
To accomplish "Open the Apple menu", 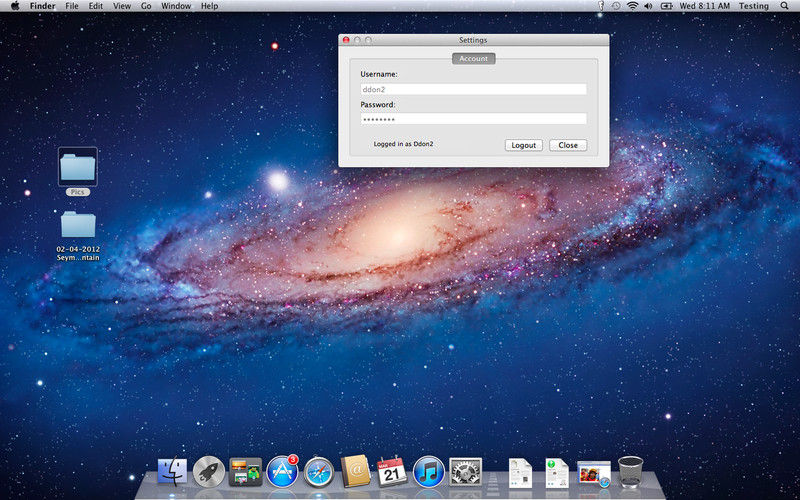I will (15, 6).
